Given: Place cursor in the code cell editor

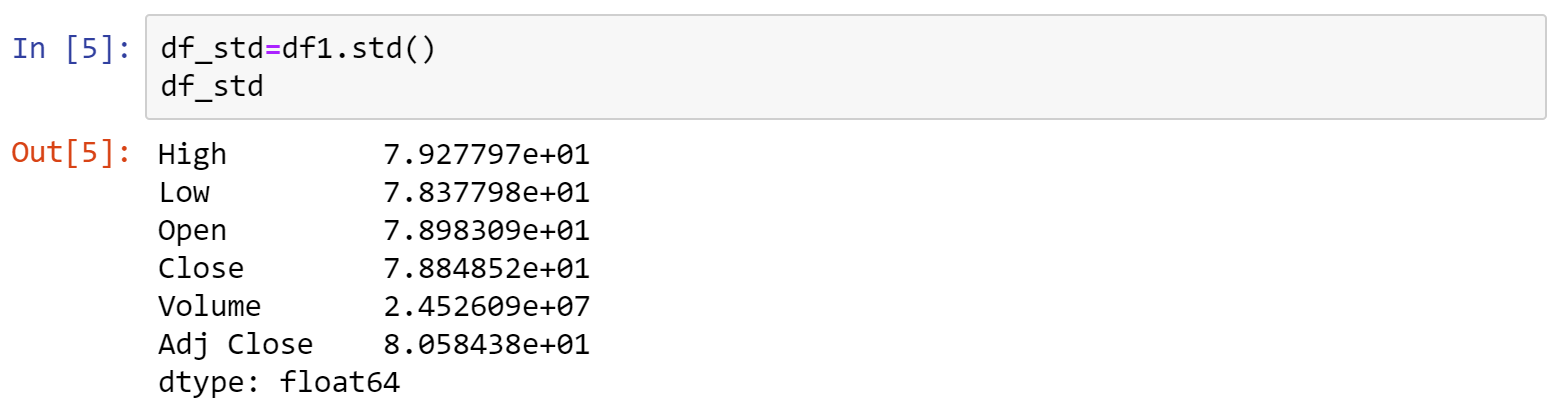Looking at the screenshot, I should click(846, 68).
